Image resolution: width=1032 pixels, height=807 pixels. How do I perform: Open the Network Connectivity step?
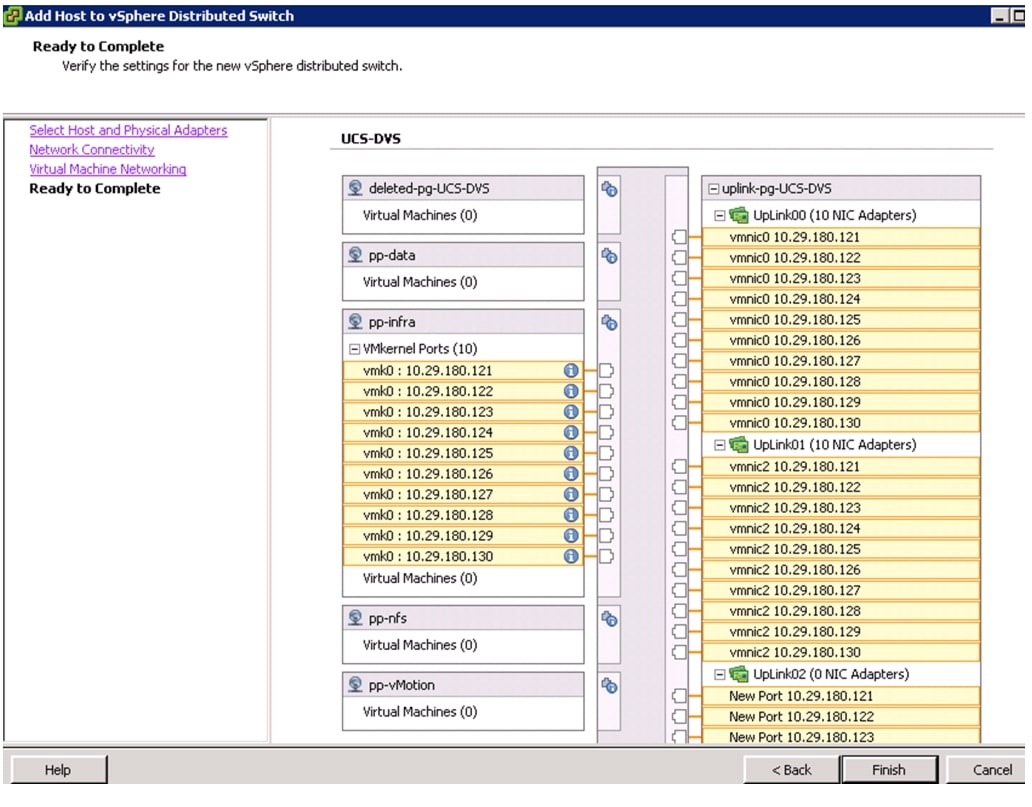tap(91, 149)
